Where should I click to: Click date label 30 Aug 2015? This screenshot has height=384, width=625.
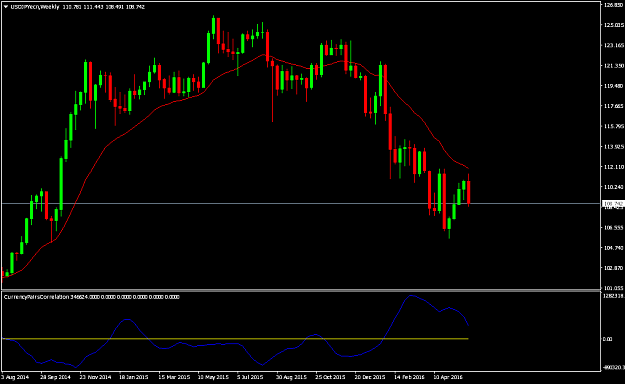291,377
